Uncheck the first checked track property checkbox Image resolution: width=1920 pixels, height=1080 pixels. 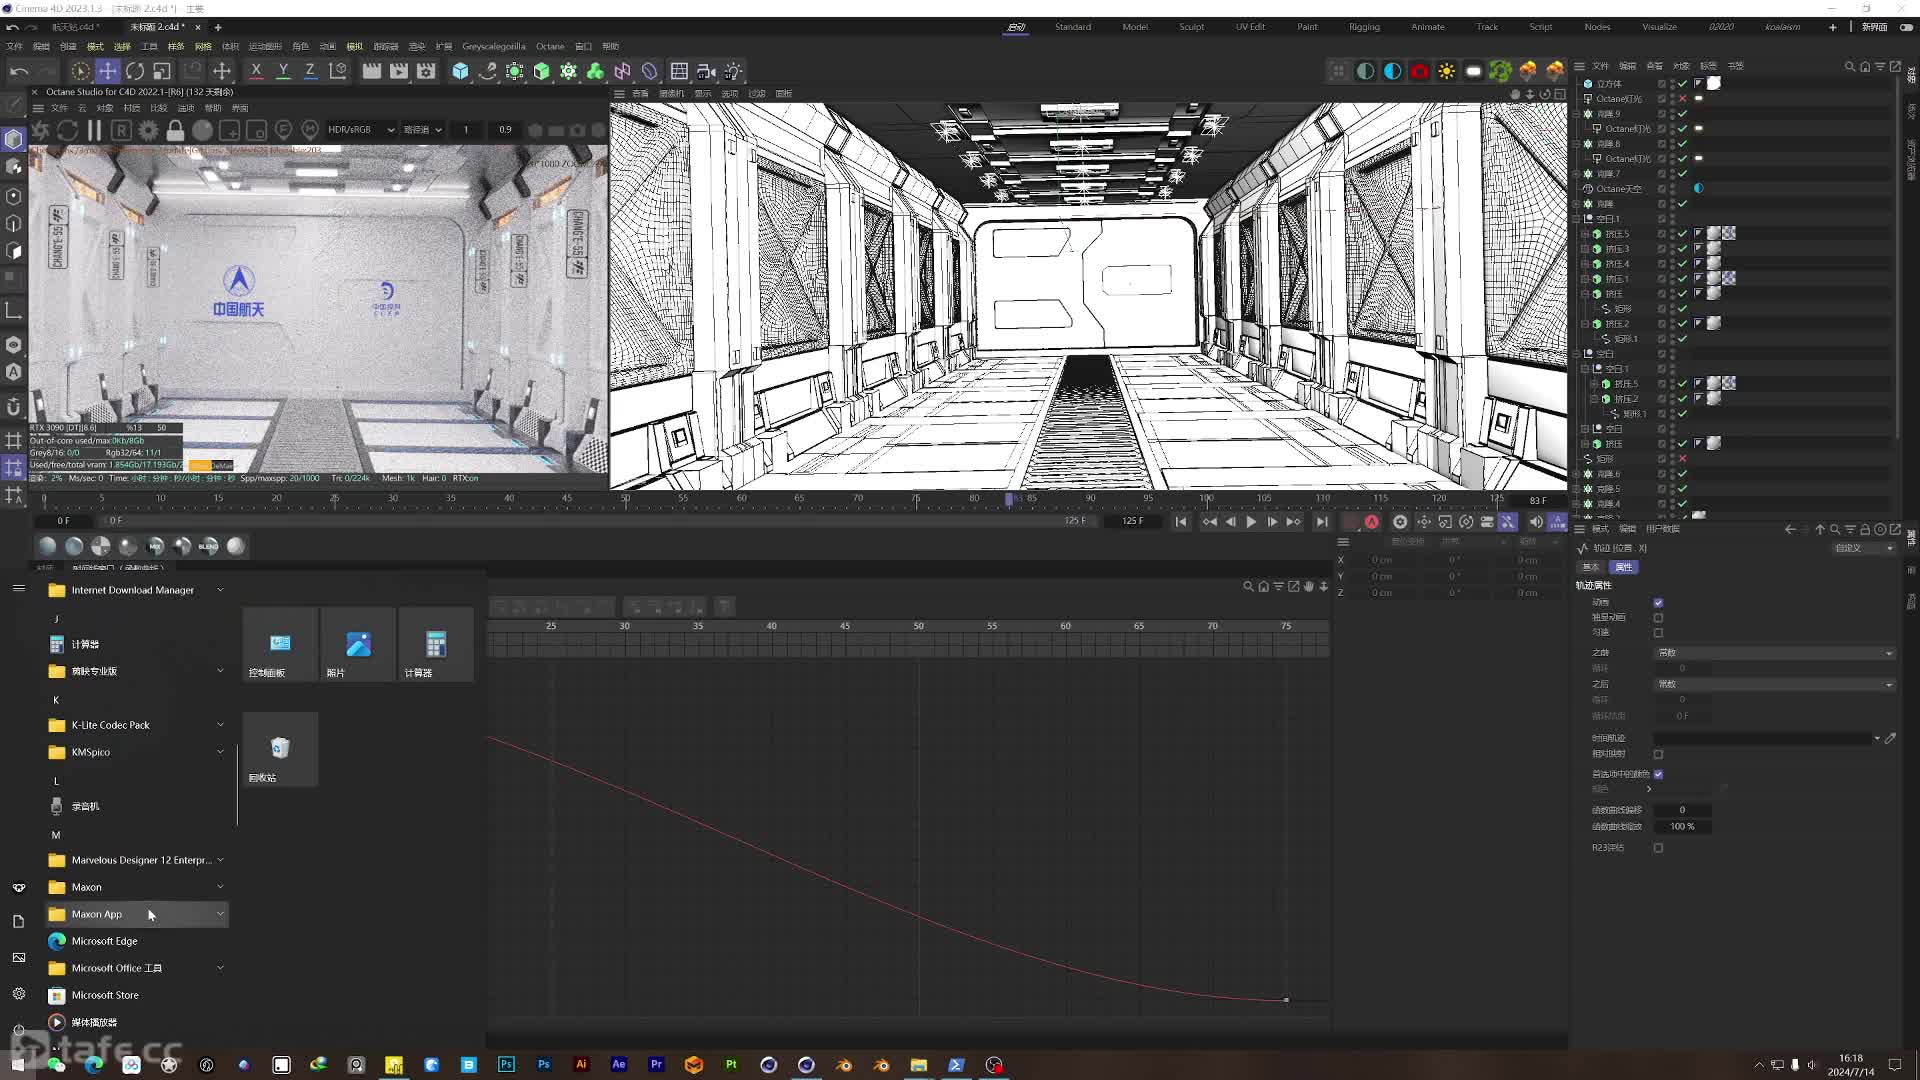(x=1658, y=603)
